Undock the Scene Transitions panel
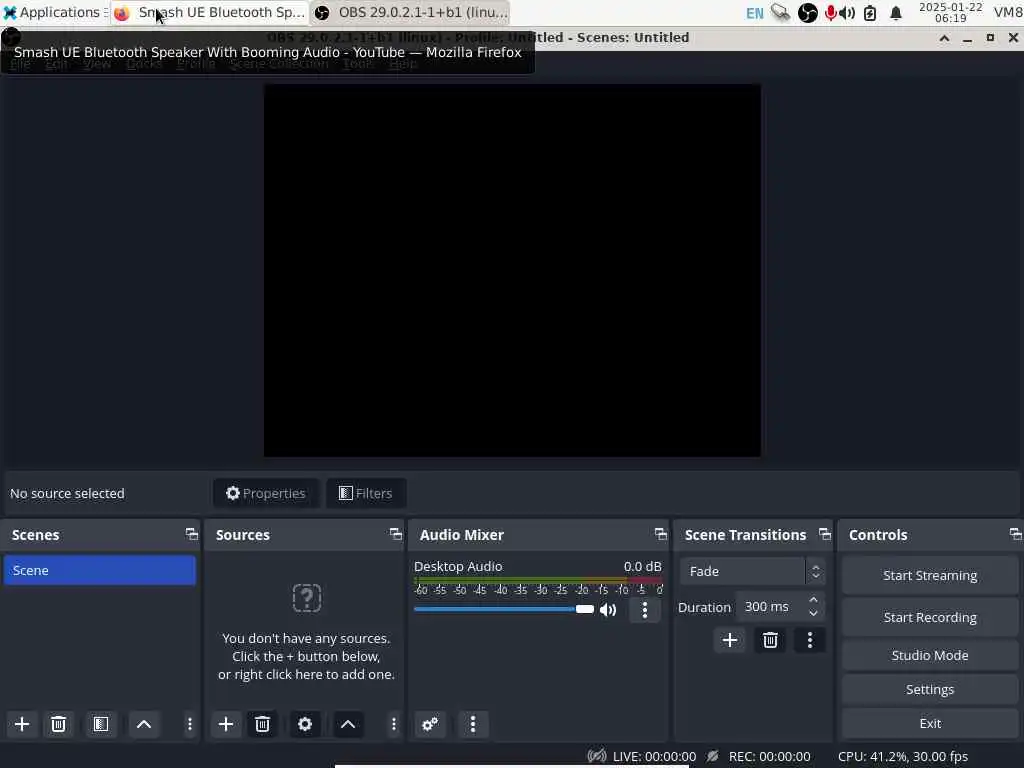Screen dimensions: 1024x768 (825, 534)
